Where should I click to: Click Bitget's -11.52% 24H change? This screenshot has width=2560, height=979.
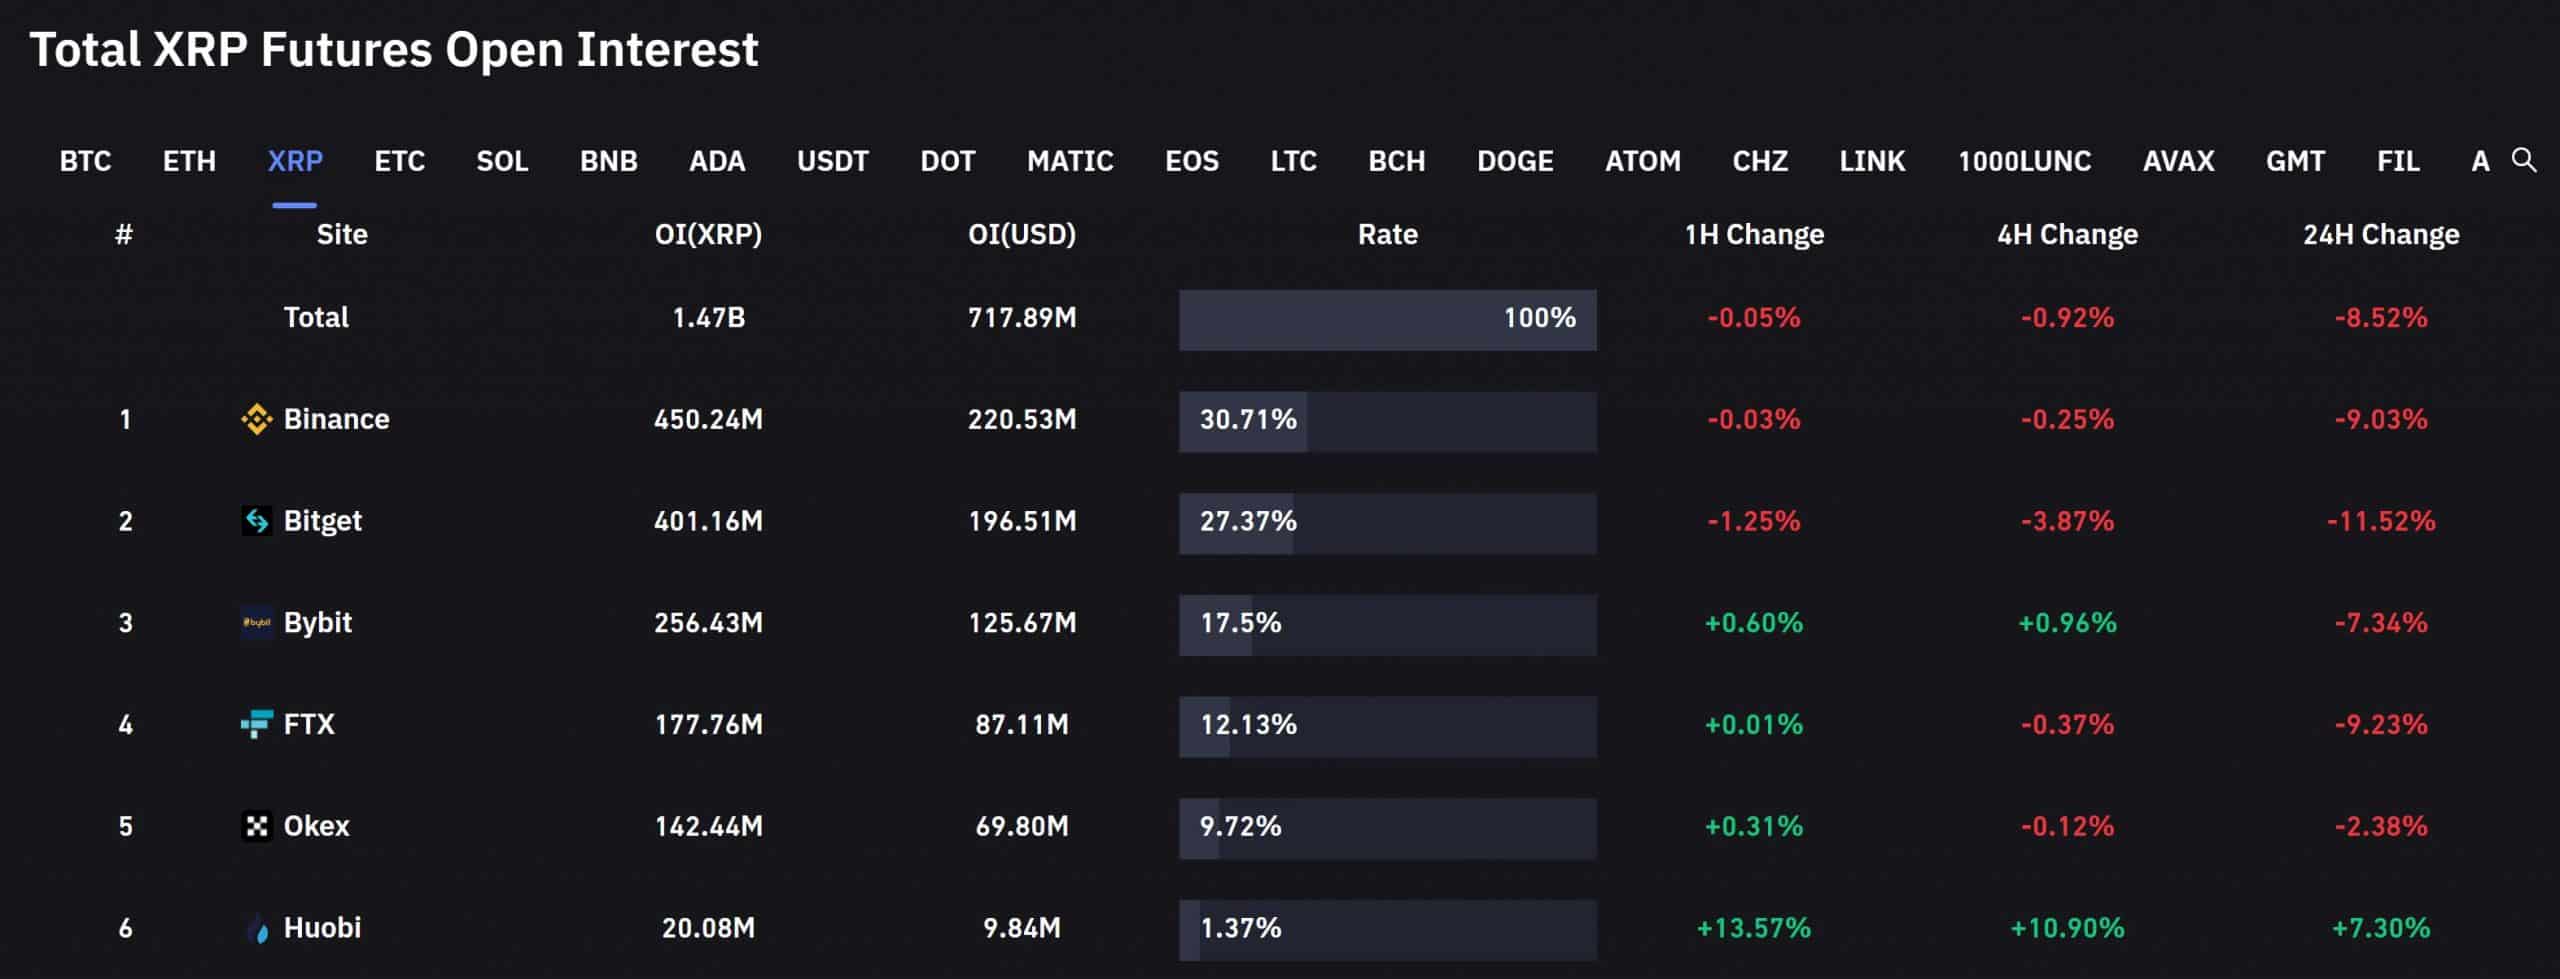click(x=2381, y=521)
